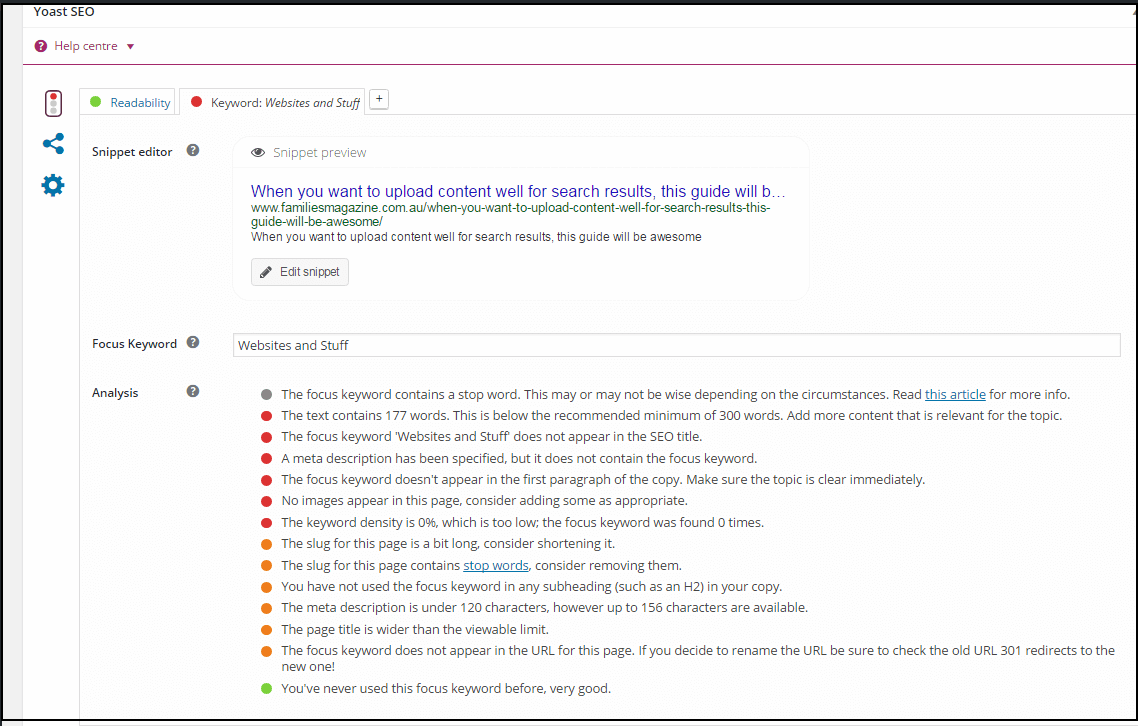Click the pencil icon on Edit snippet
Image resolution: width=1138 pixels, height=726 pixels.
click(266, 272)
